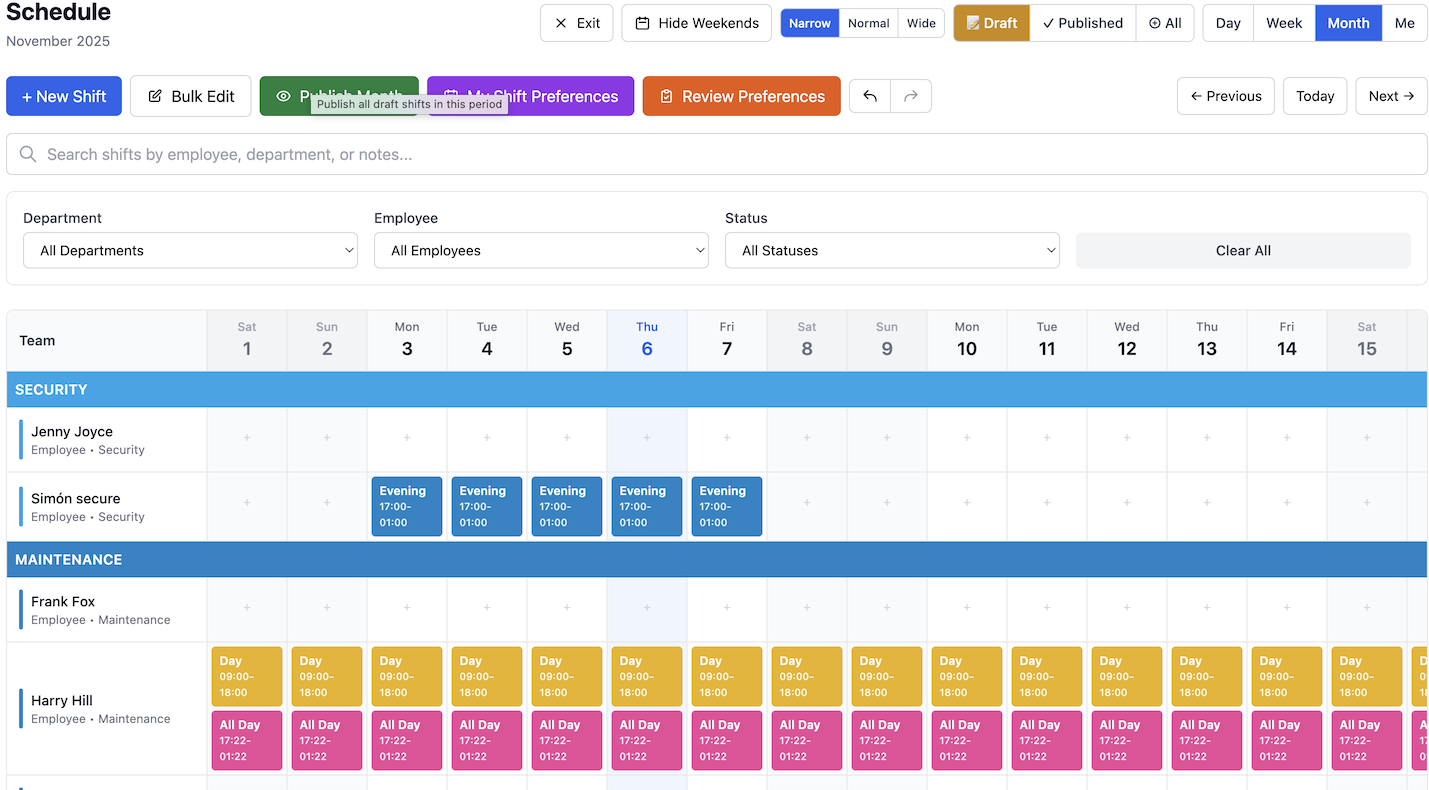This screenshot has height=790, width=1429.
Task: Select the Day view tab
Action: [x=1228, y=23]
